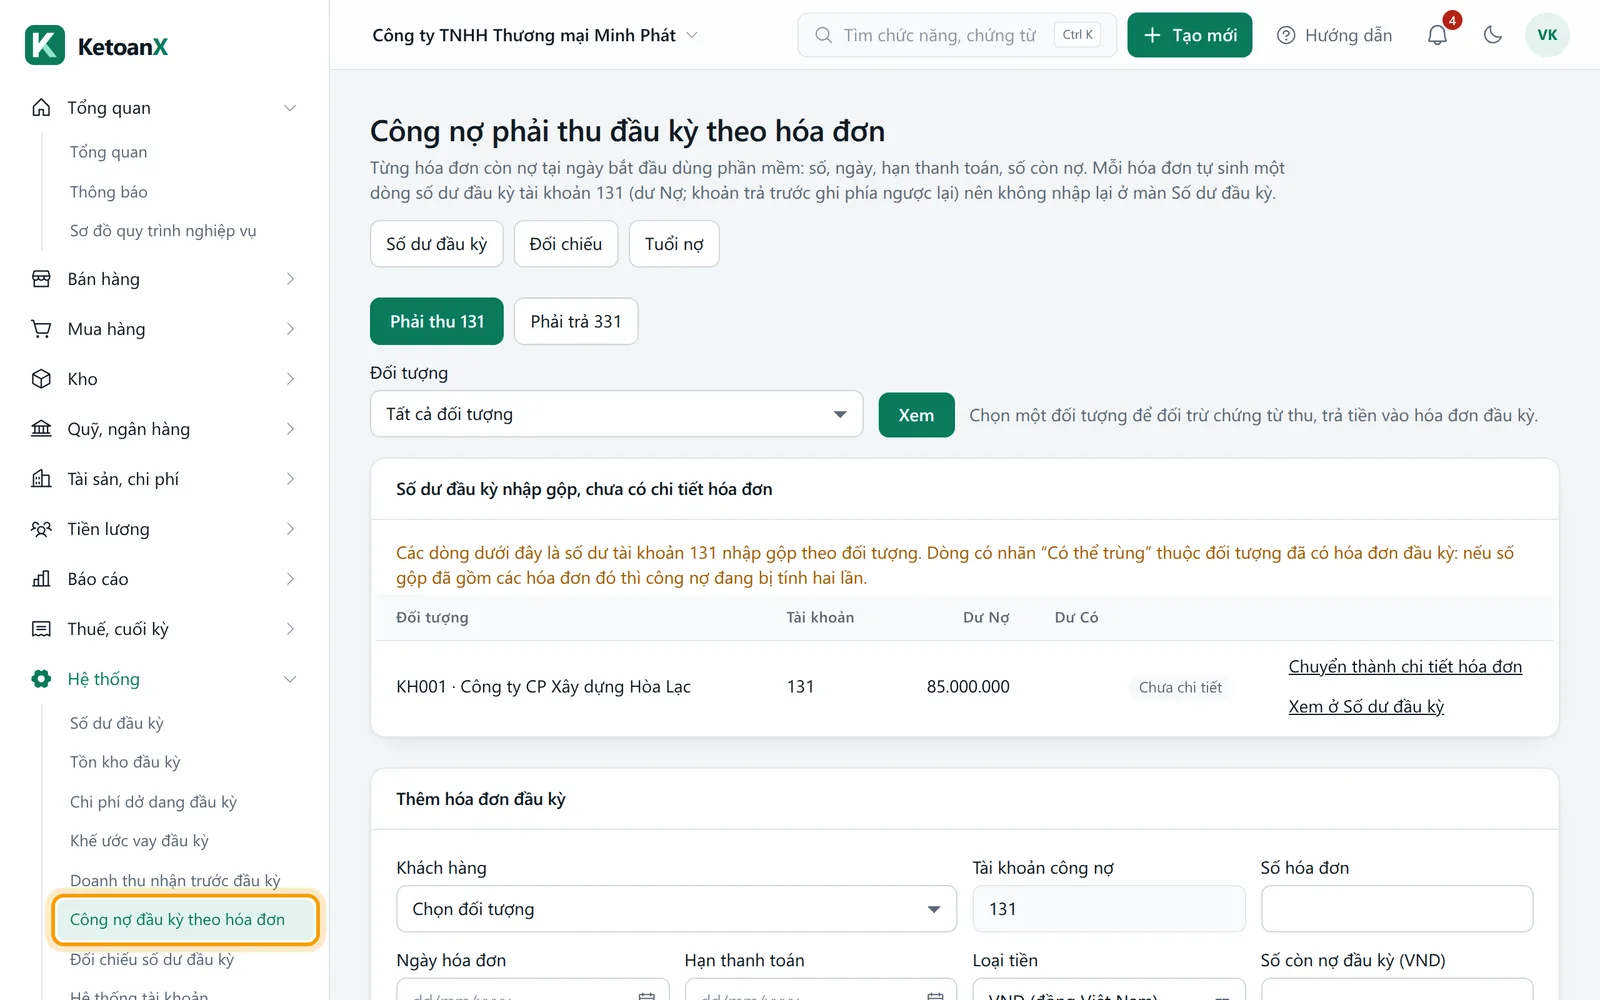Collapse the Hệ thống menu chevron
Viewport: 1600px width, 1000px height.
click(x=290, y=679)
